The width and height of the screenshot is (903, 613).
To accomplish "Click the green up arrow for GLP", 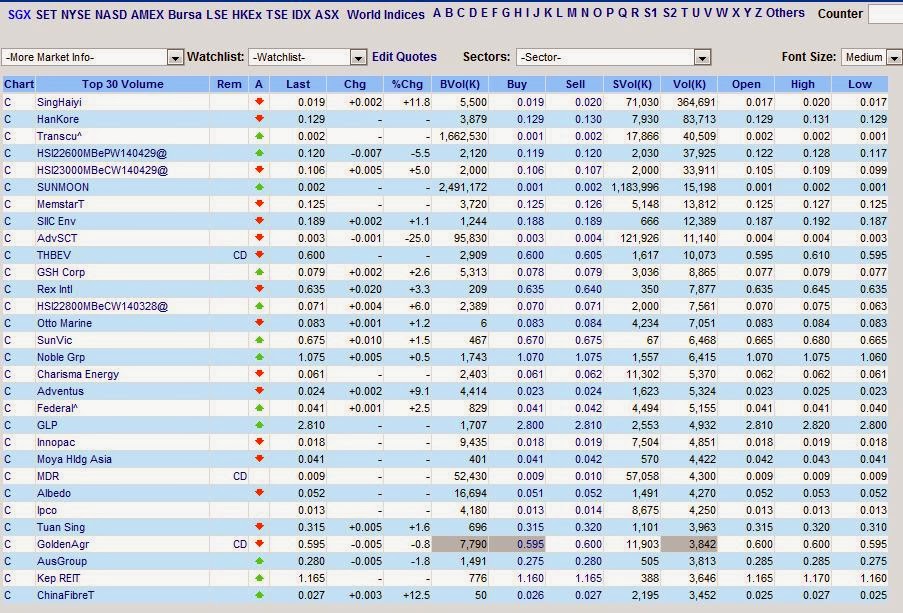I will pyautogui.click(x=259, y=425).
